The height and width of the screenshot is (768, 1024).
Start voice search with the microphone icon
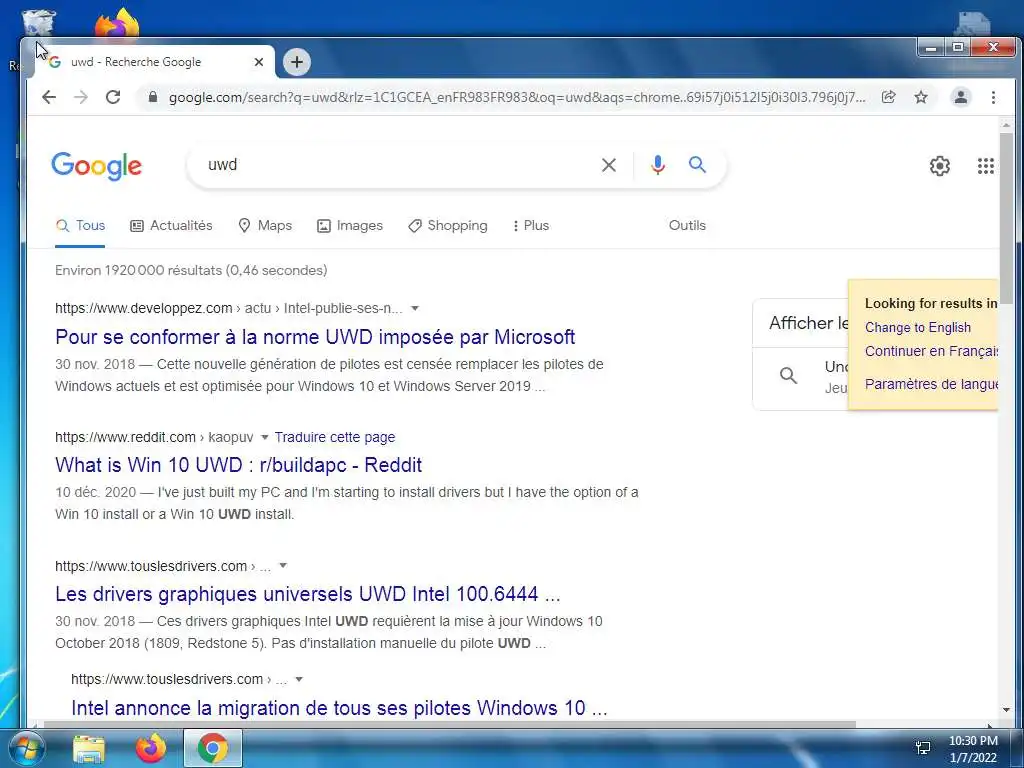tap(658, 165)
